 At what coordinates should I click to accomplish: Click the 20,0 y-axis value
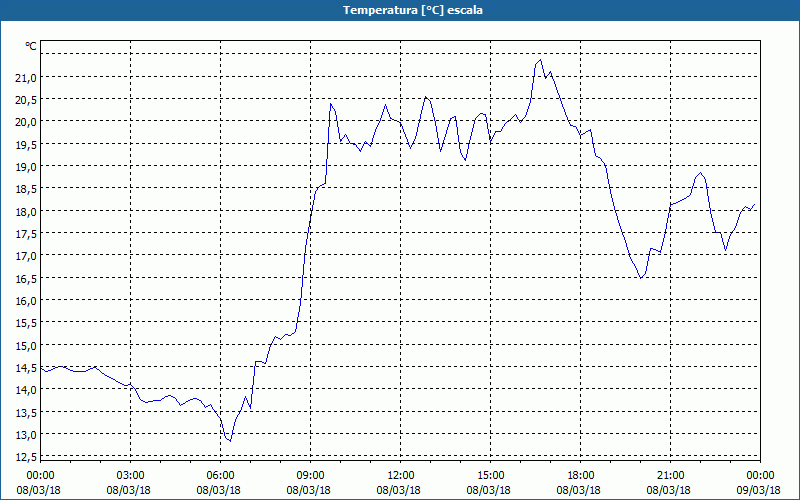tap(26, 122)
